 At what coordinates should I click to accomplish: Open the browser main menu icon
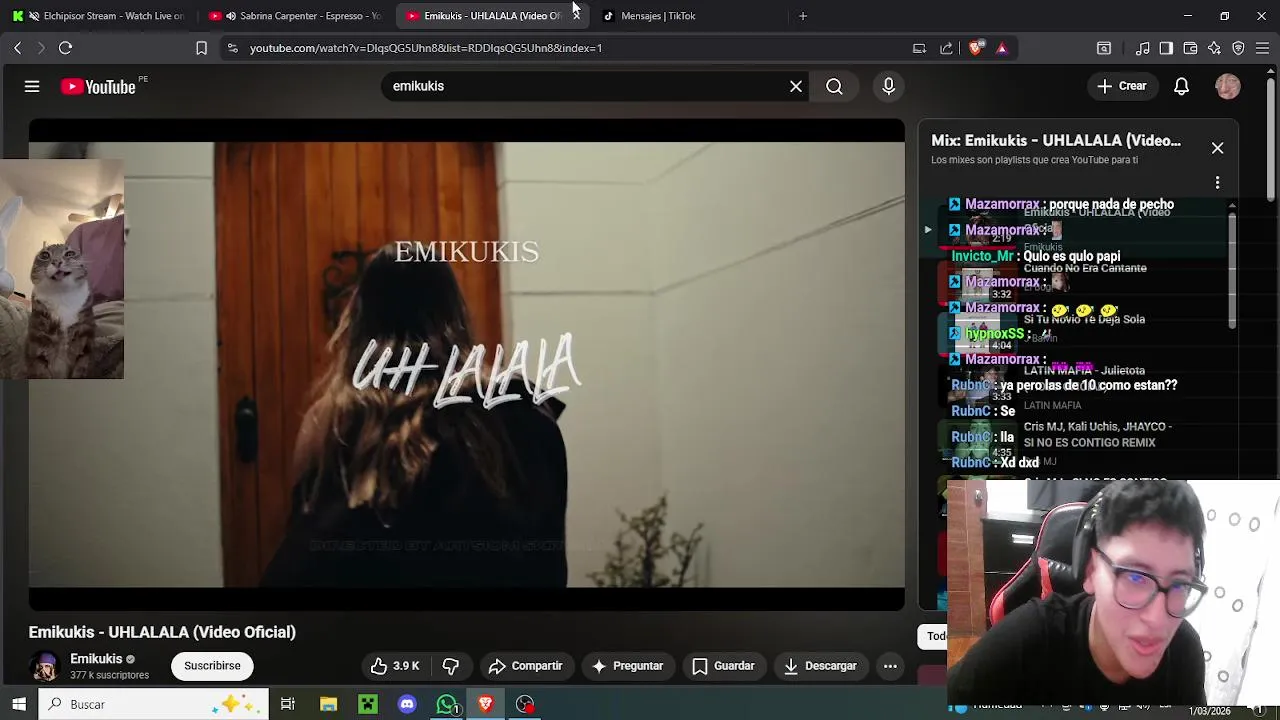1262,48
